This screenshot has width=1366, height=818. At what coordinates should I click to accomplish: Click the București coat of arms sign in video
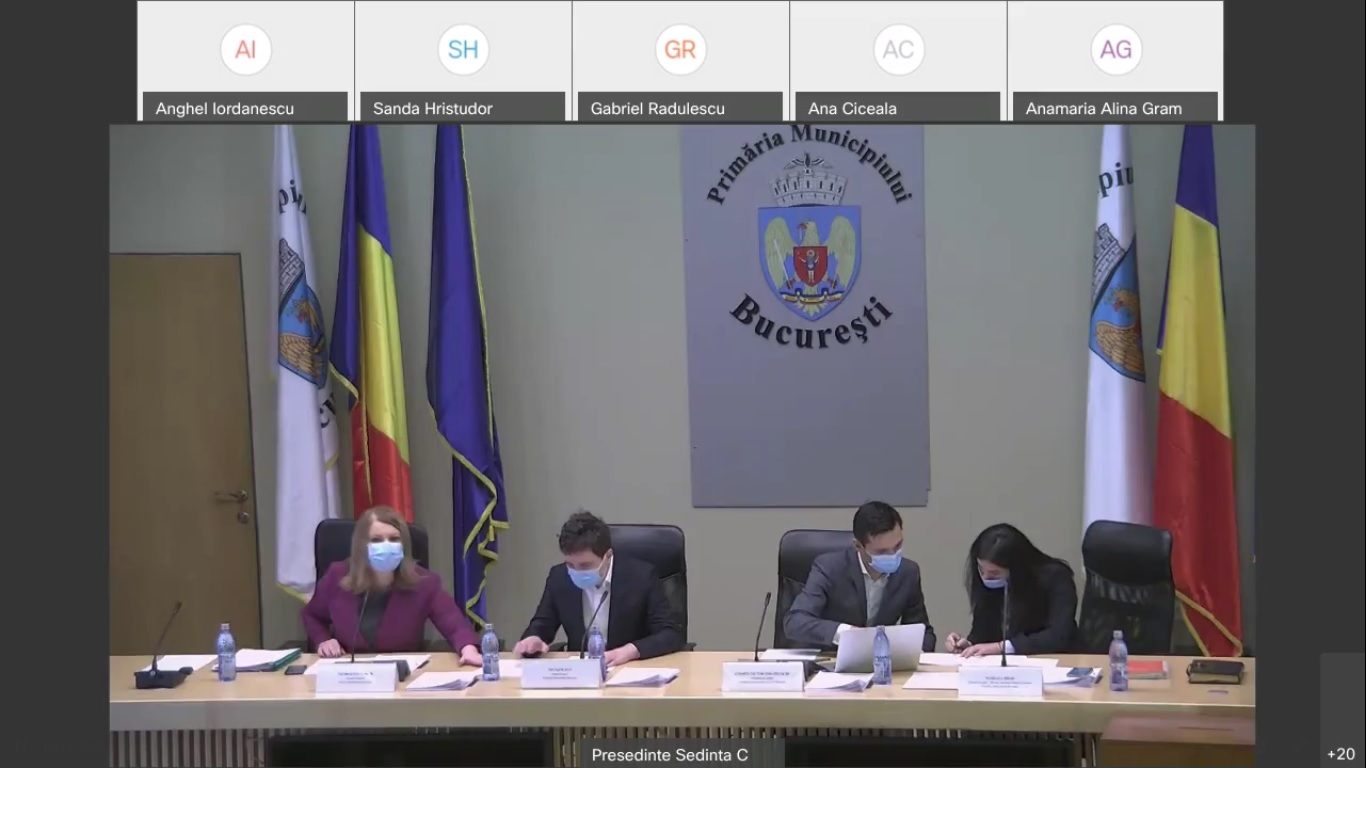(x=808, y=240)
